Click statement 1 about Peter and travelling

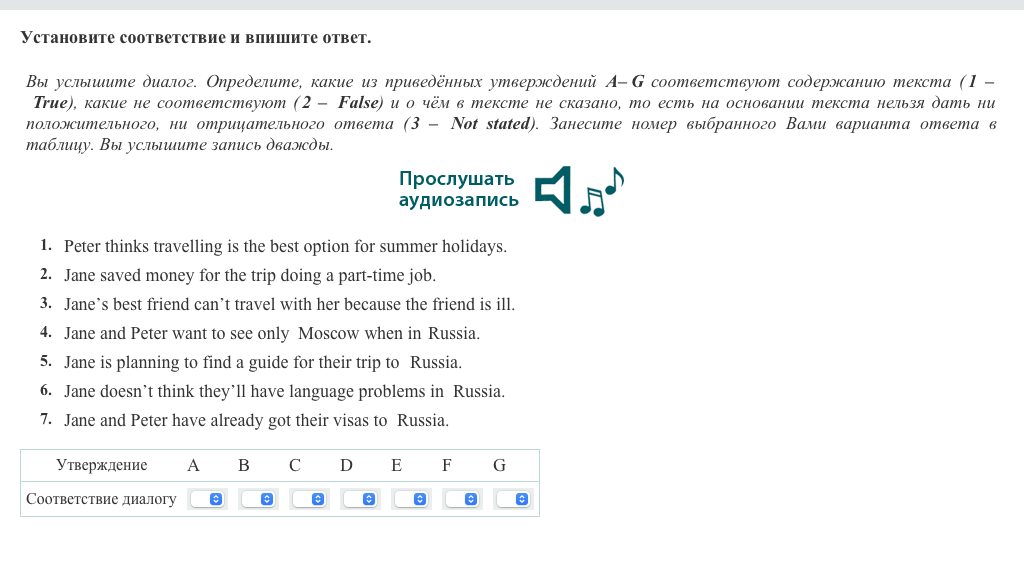pyautogui.click(x=285, y=246)
